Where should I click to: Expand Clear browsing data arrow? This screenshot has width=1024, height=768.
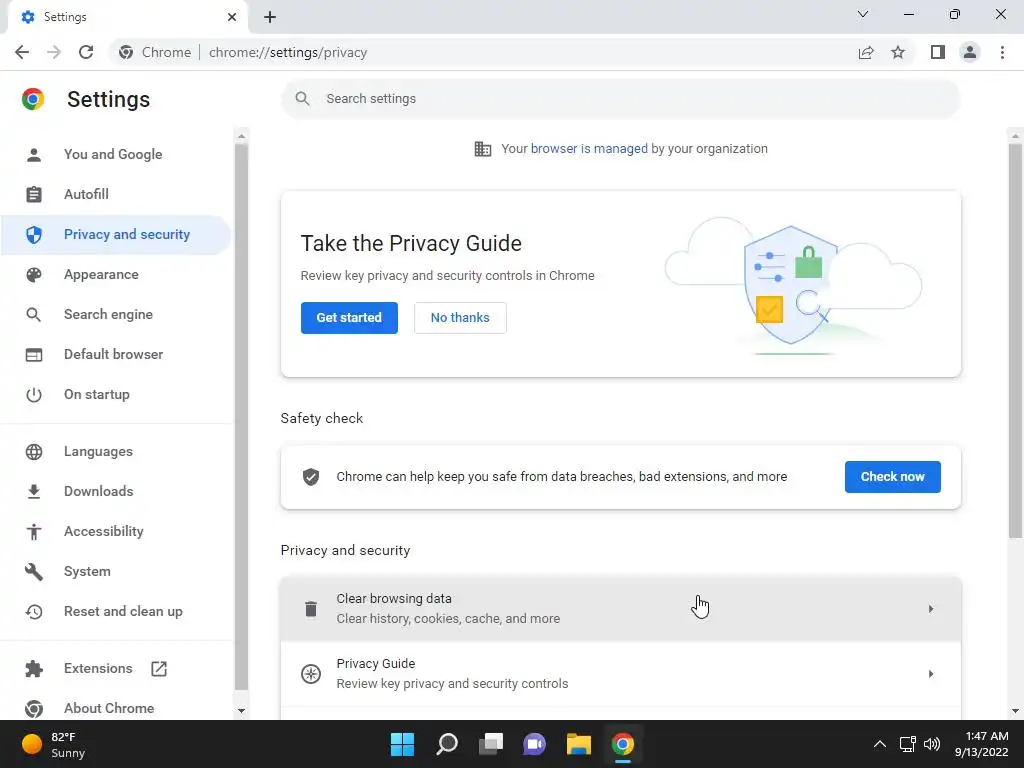(x=931, y=609)
